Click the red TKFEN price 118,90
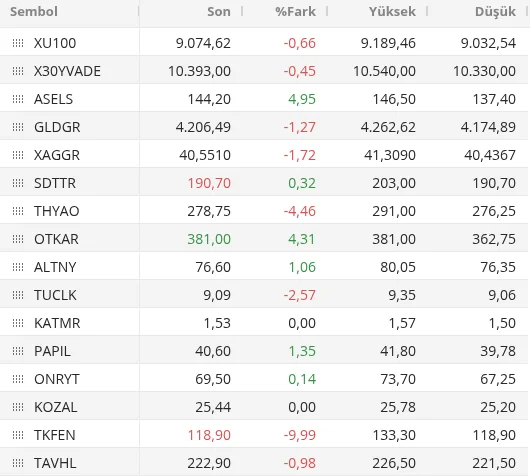 coord(209,435)
